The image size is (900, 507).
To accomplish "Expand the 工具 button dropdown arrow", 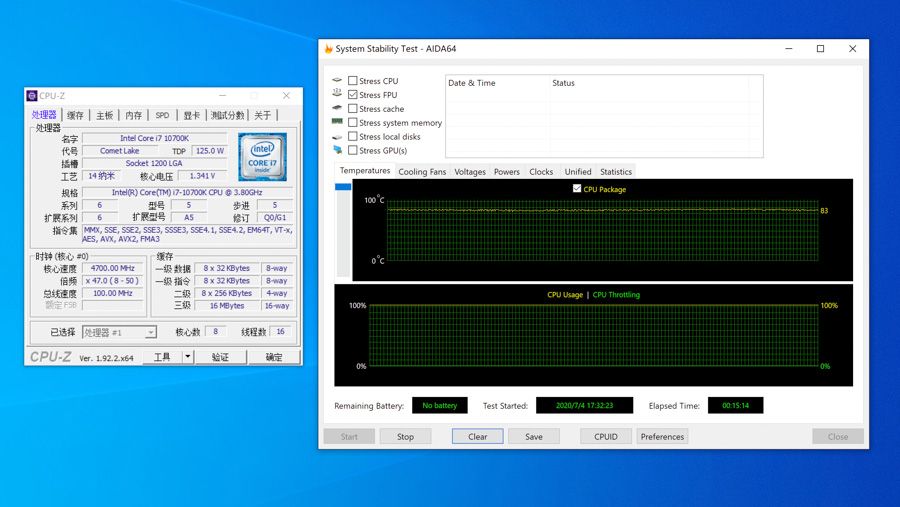I will [x=187, y=357].
